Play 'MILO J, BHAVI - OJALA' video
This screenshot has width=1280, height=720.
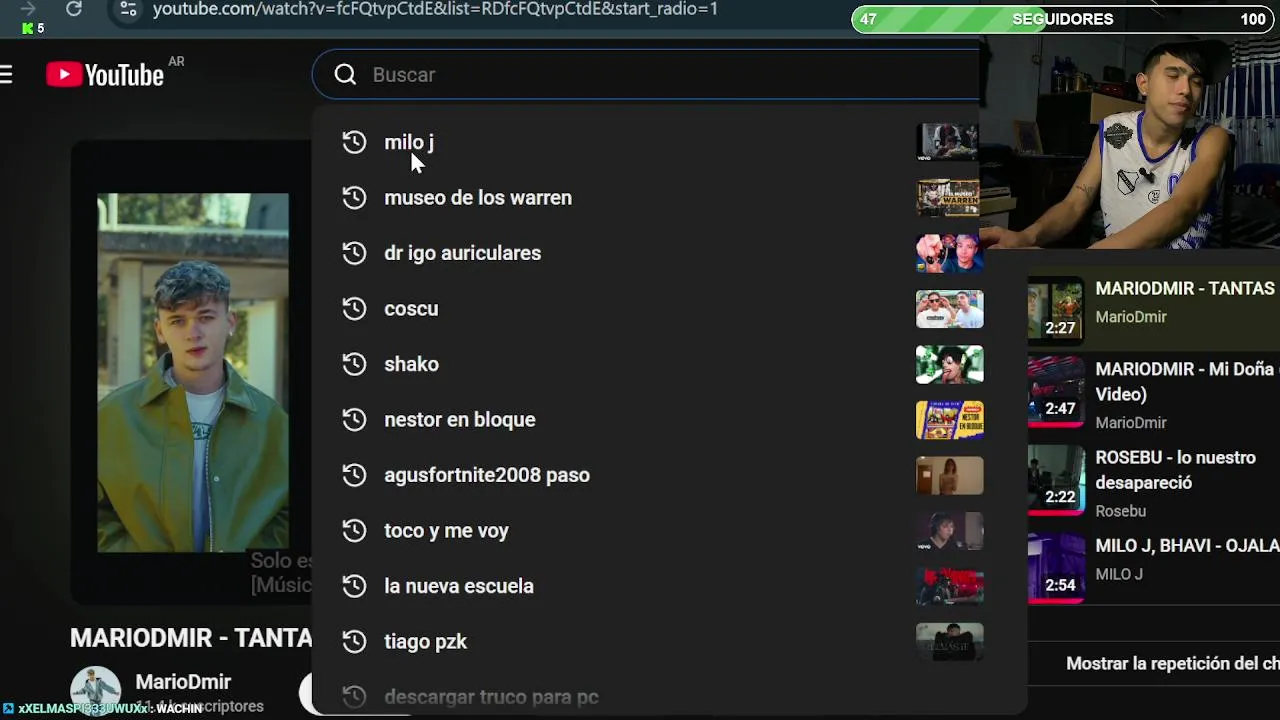tap(1187, 546)
